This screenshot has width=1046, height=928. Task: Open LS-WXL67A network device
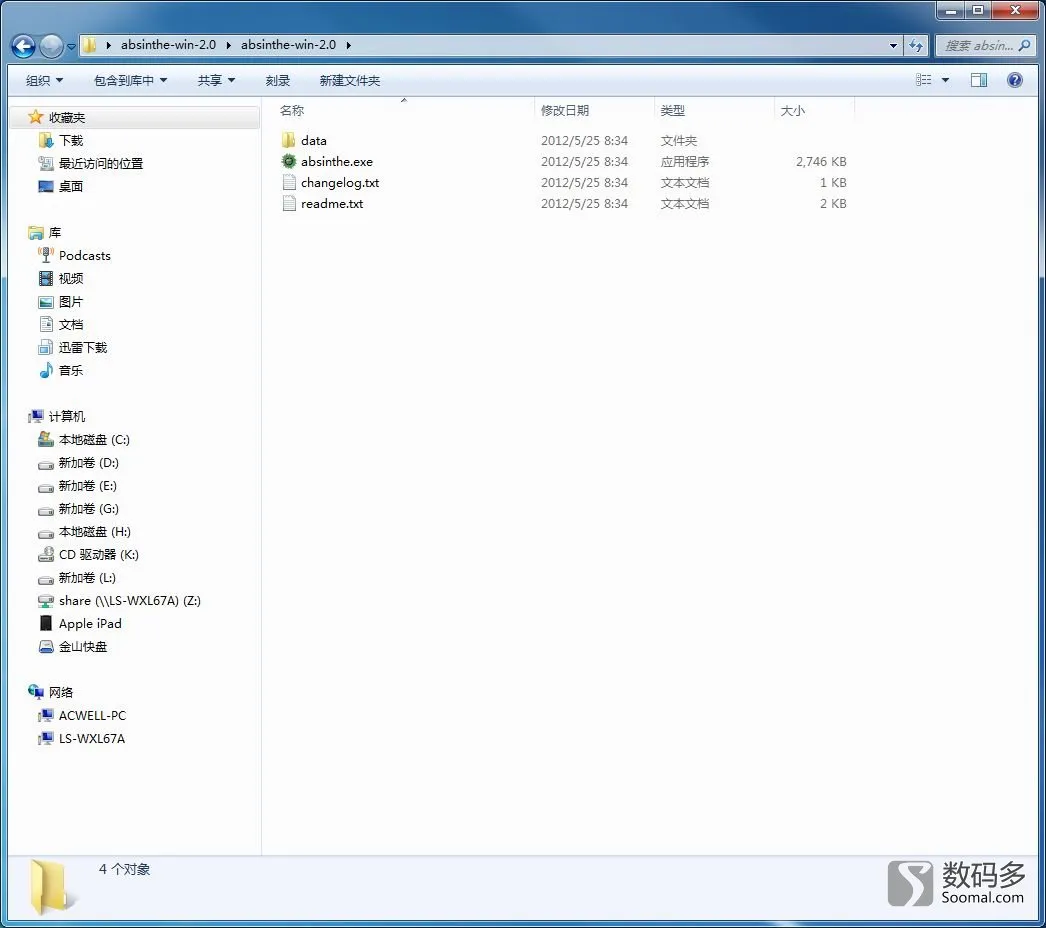[91, 739]
